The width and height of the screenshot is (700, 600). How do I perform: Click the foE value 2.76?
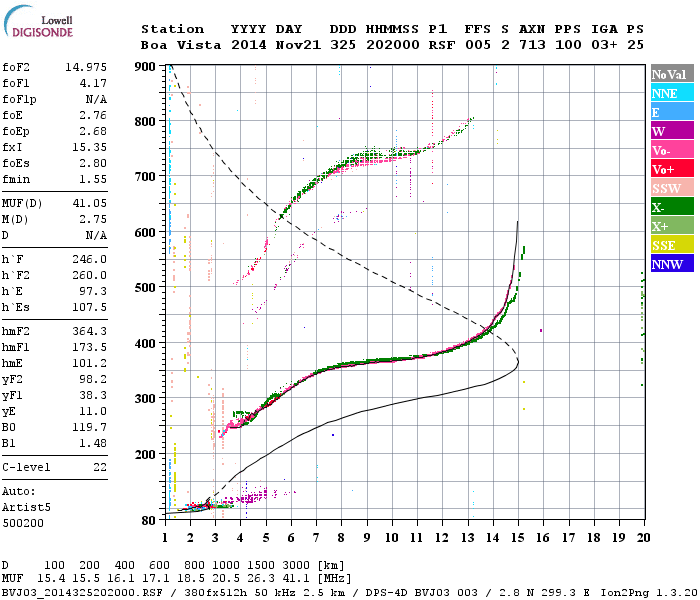click(93, 115)
